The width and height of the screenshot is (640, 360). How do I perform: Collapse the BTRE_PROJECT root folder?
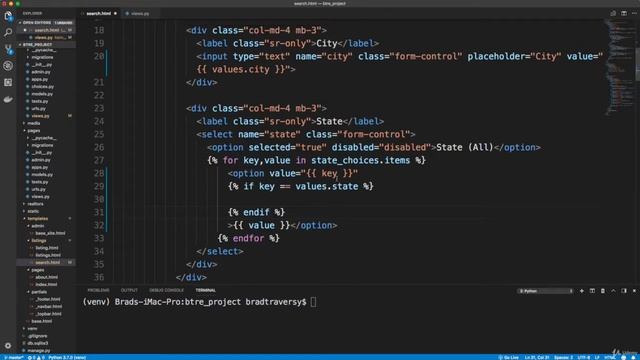click(46, 44)
